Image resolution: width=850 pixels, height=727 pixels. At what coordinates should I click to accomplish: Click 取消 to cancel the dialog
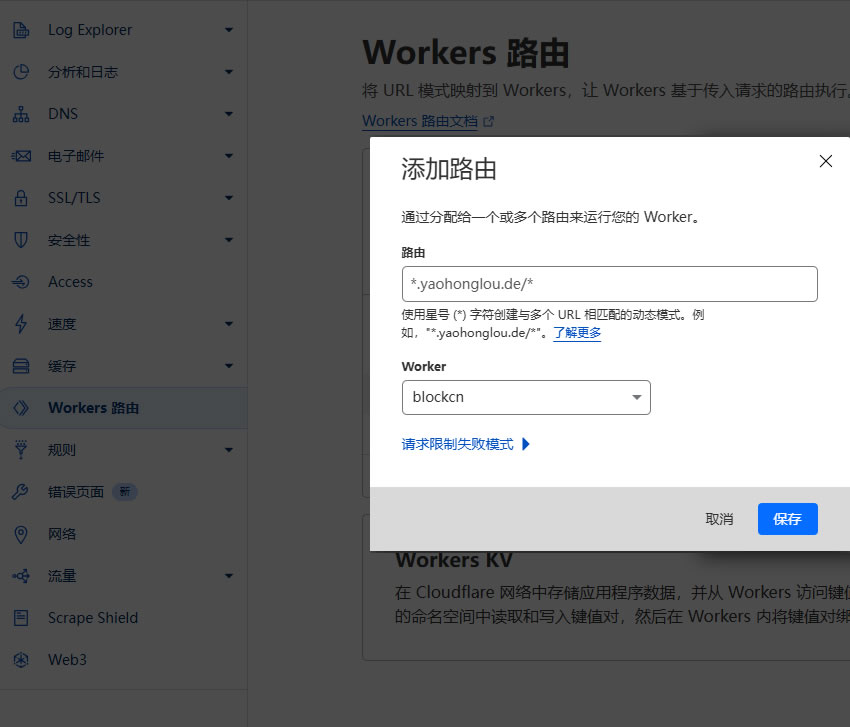pyautogui.click(x=719, y=519)
